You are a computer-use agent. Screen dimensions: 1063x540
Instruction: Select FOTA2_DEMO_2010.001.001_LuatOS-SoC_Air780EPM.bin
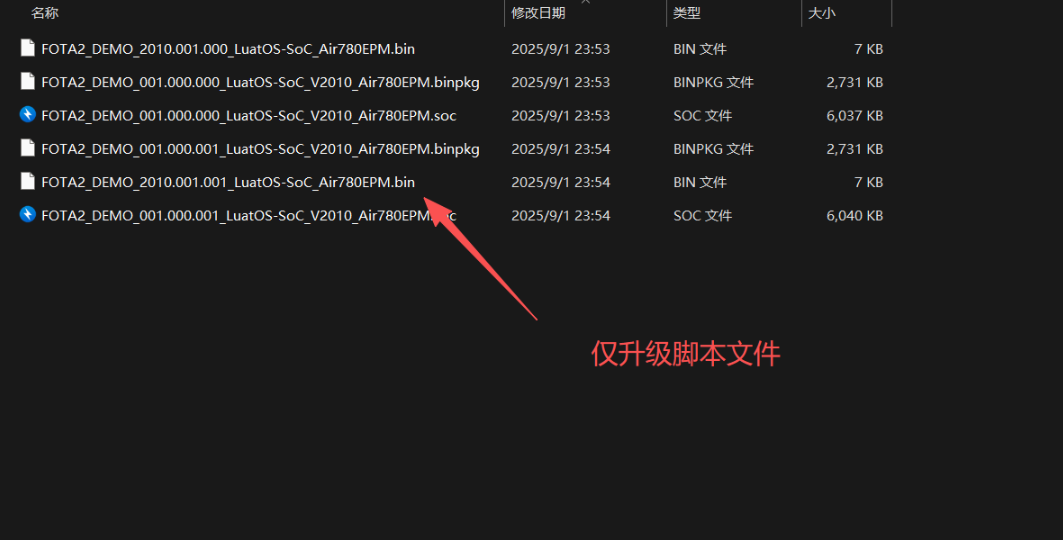228,182
